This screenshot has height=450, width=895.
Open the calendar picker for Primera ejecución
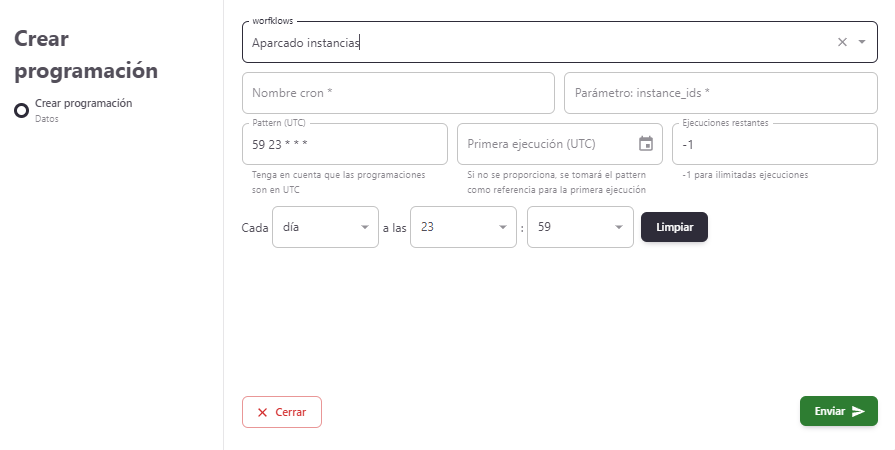point(646,144)
